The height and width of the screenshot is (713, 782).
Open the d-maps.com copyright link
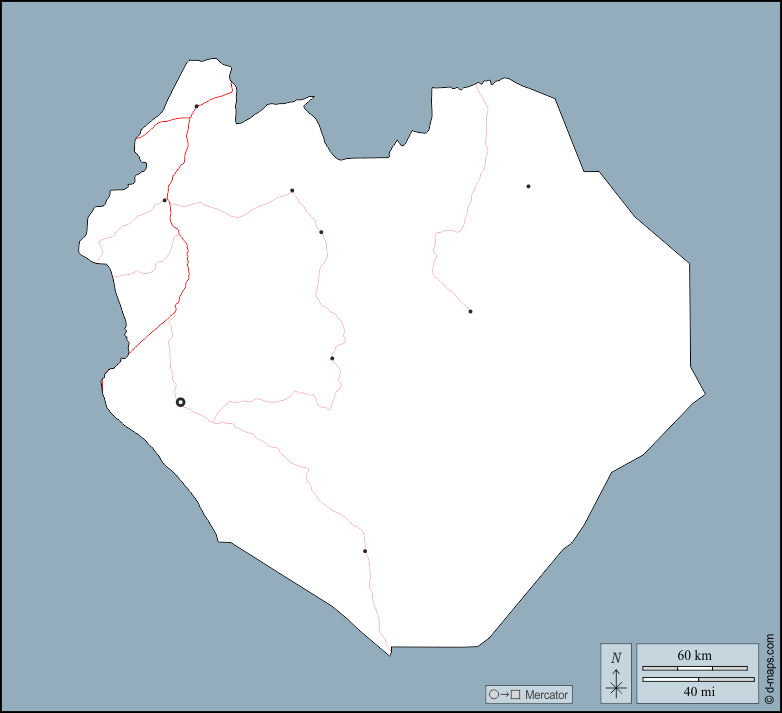(770, 668)
